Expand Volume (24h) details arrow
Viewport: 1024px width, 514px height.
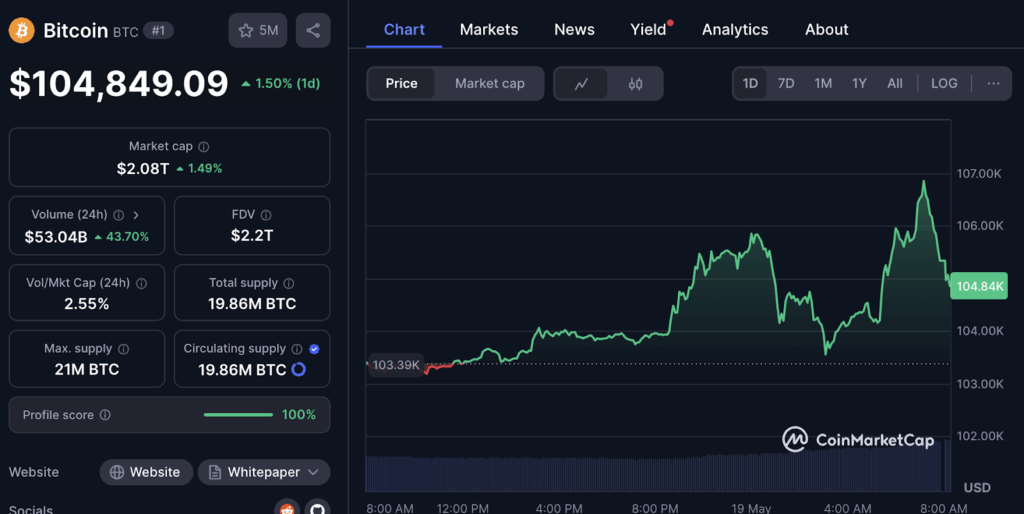pyautogui.click(x=136, y=215)
